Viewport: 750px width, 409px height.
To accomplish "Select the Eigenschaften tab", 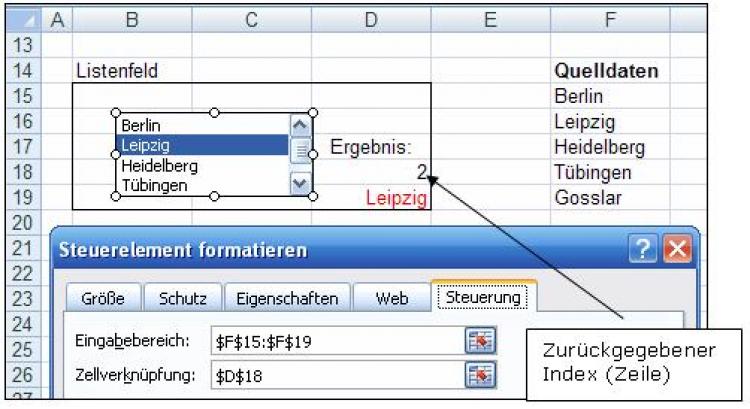I will tap(287, 298).
